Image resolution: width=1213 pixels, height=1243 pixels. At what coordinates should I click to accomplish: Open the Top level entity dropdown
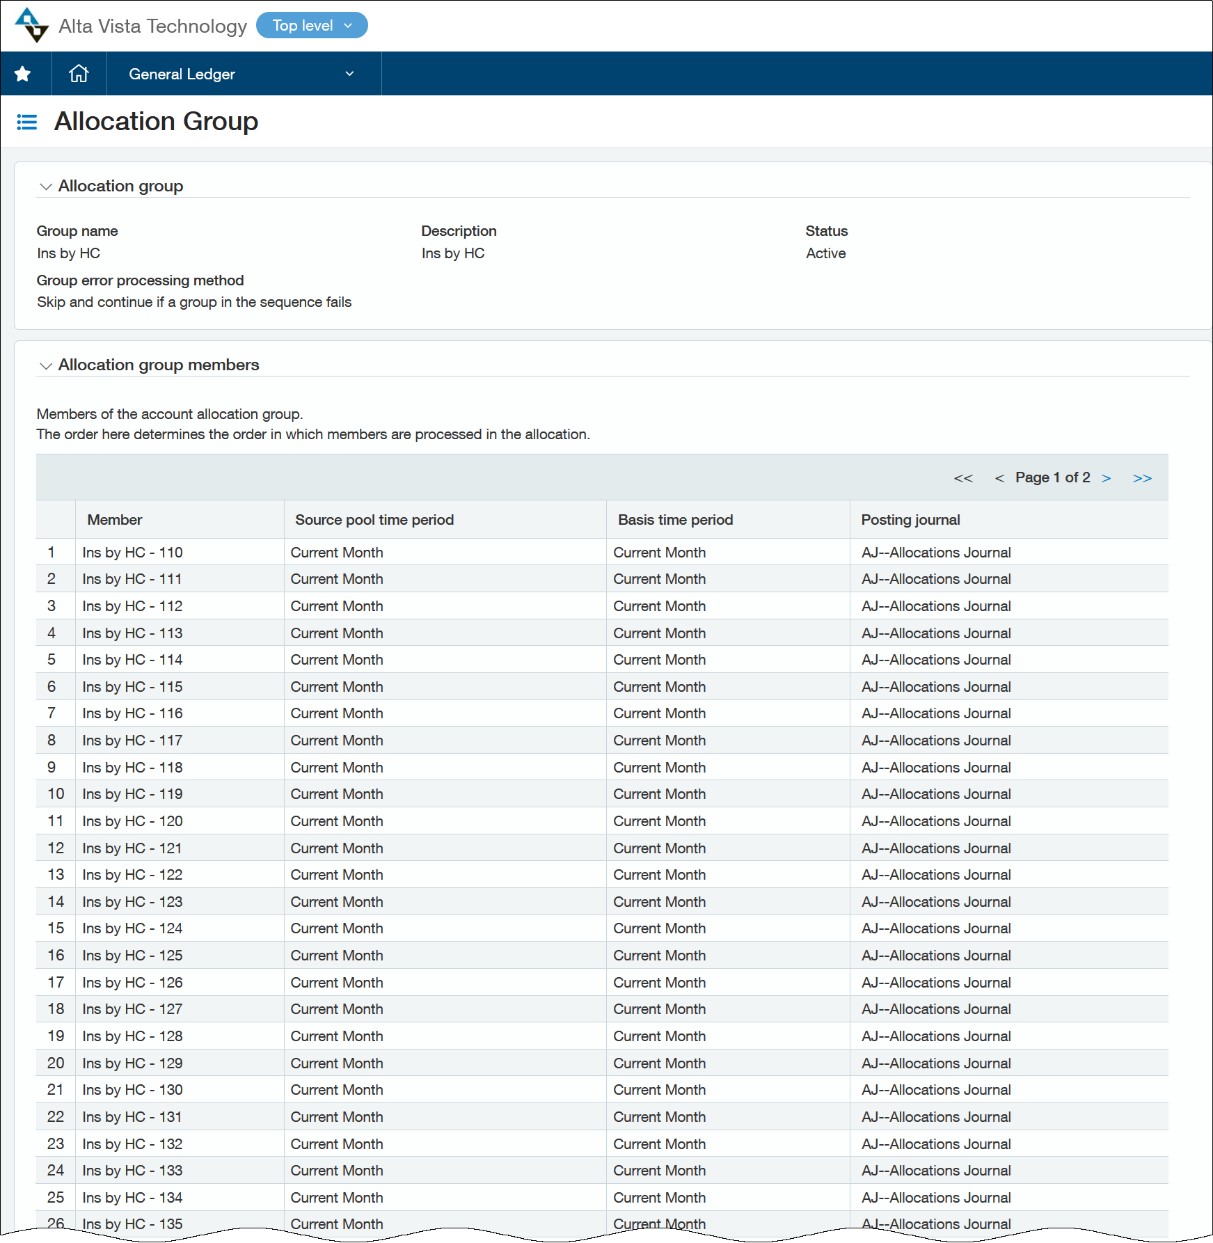pyautogui.click(x=312, y=26)
